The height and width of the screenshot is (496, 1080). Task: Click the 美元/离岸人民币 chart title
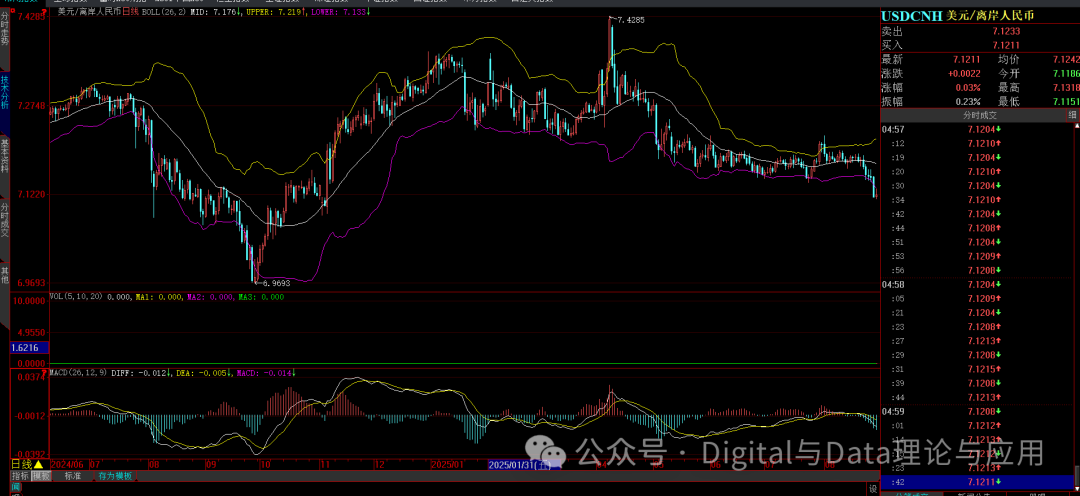click(x=89, y=12)
